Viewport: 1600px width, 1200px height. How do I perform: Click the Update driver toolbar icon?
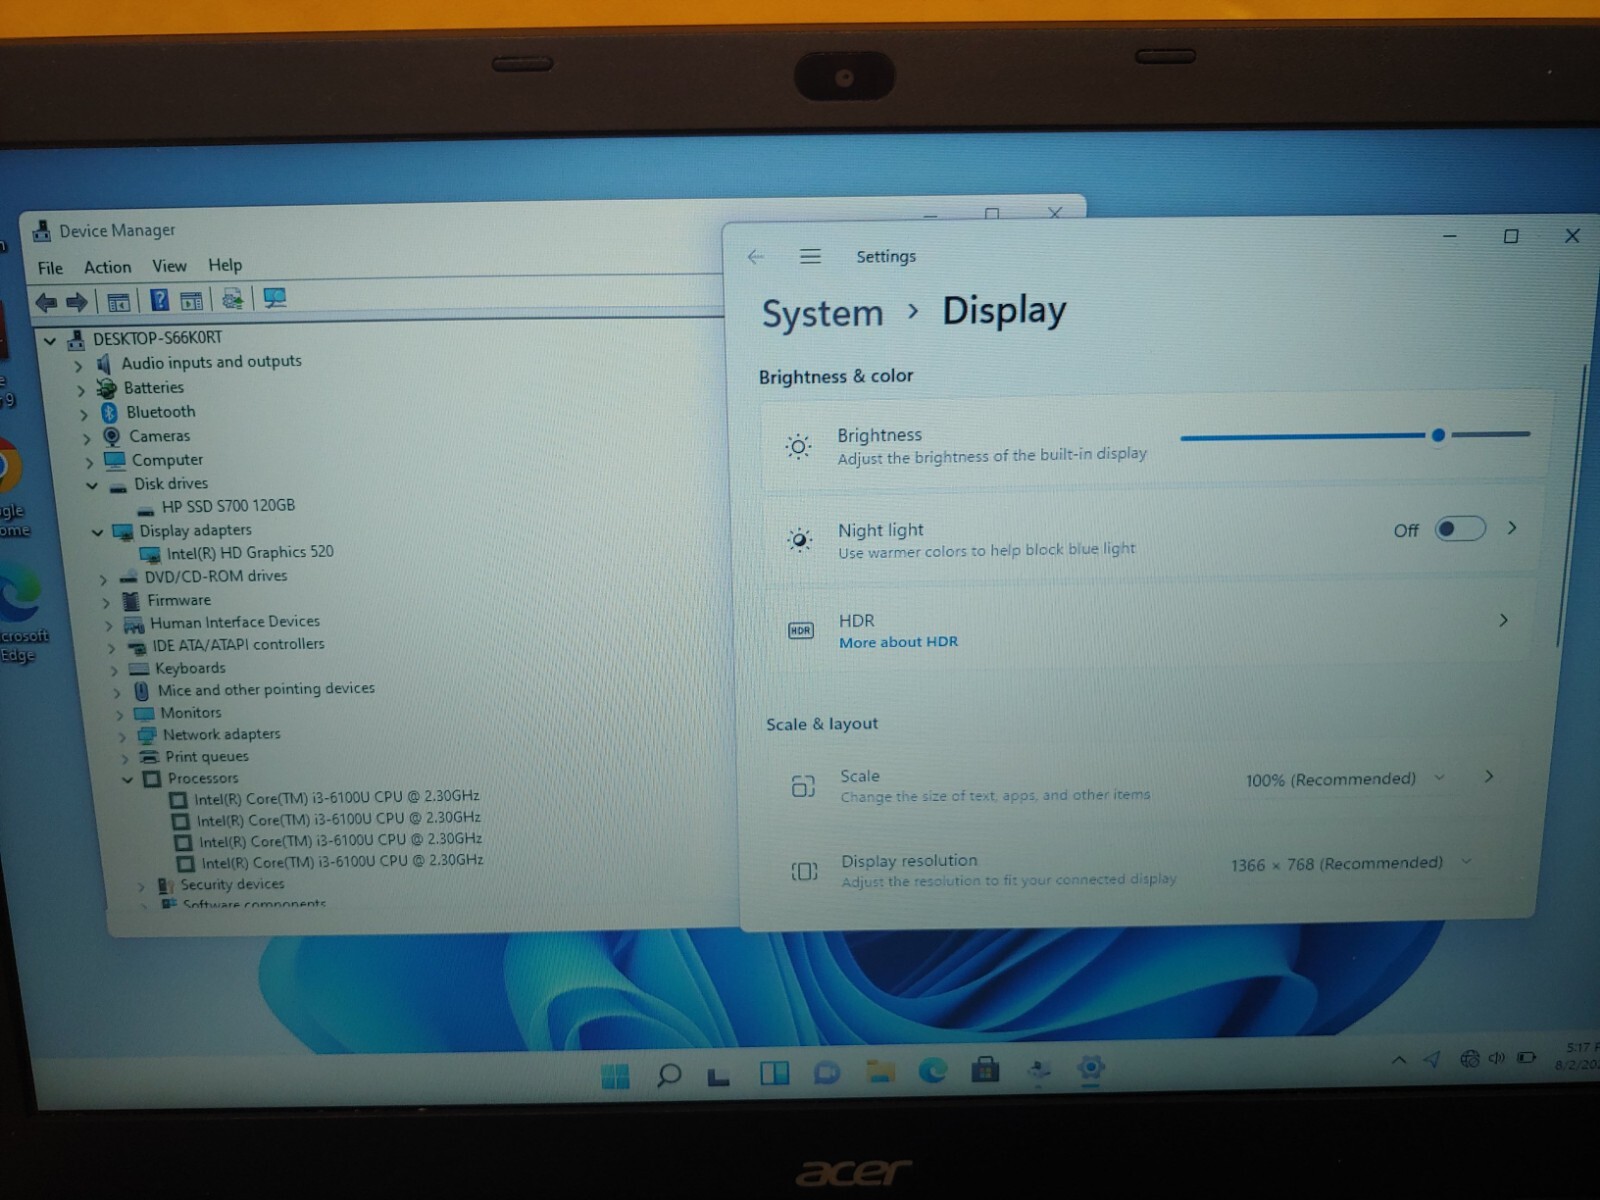pos(232,298)
